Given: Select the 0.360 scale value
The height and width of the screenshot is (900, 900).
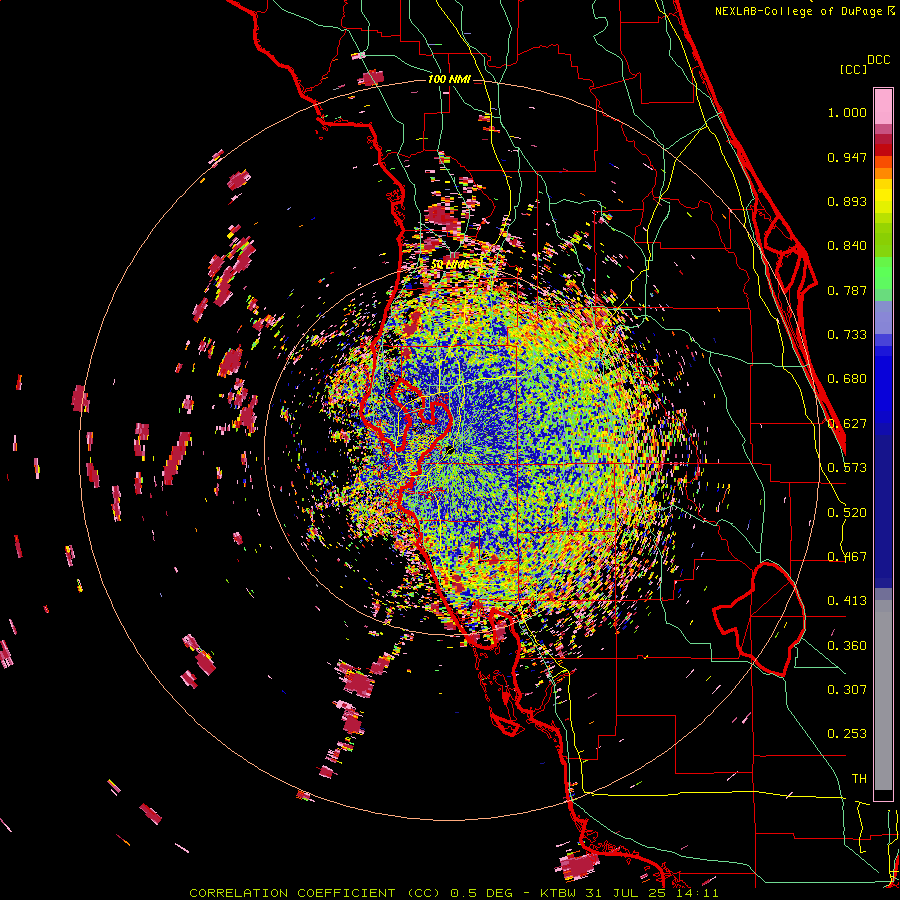Looking at the screenshot, I should coord(847,646).
